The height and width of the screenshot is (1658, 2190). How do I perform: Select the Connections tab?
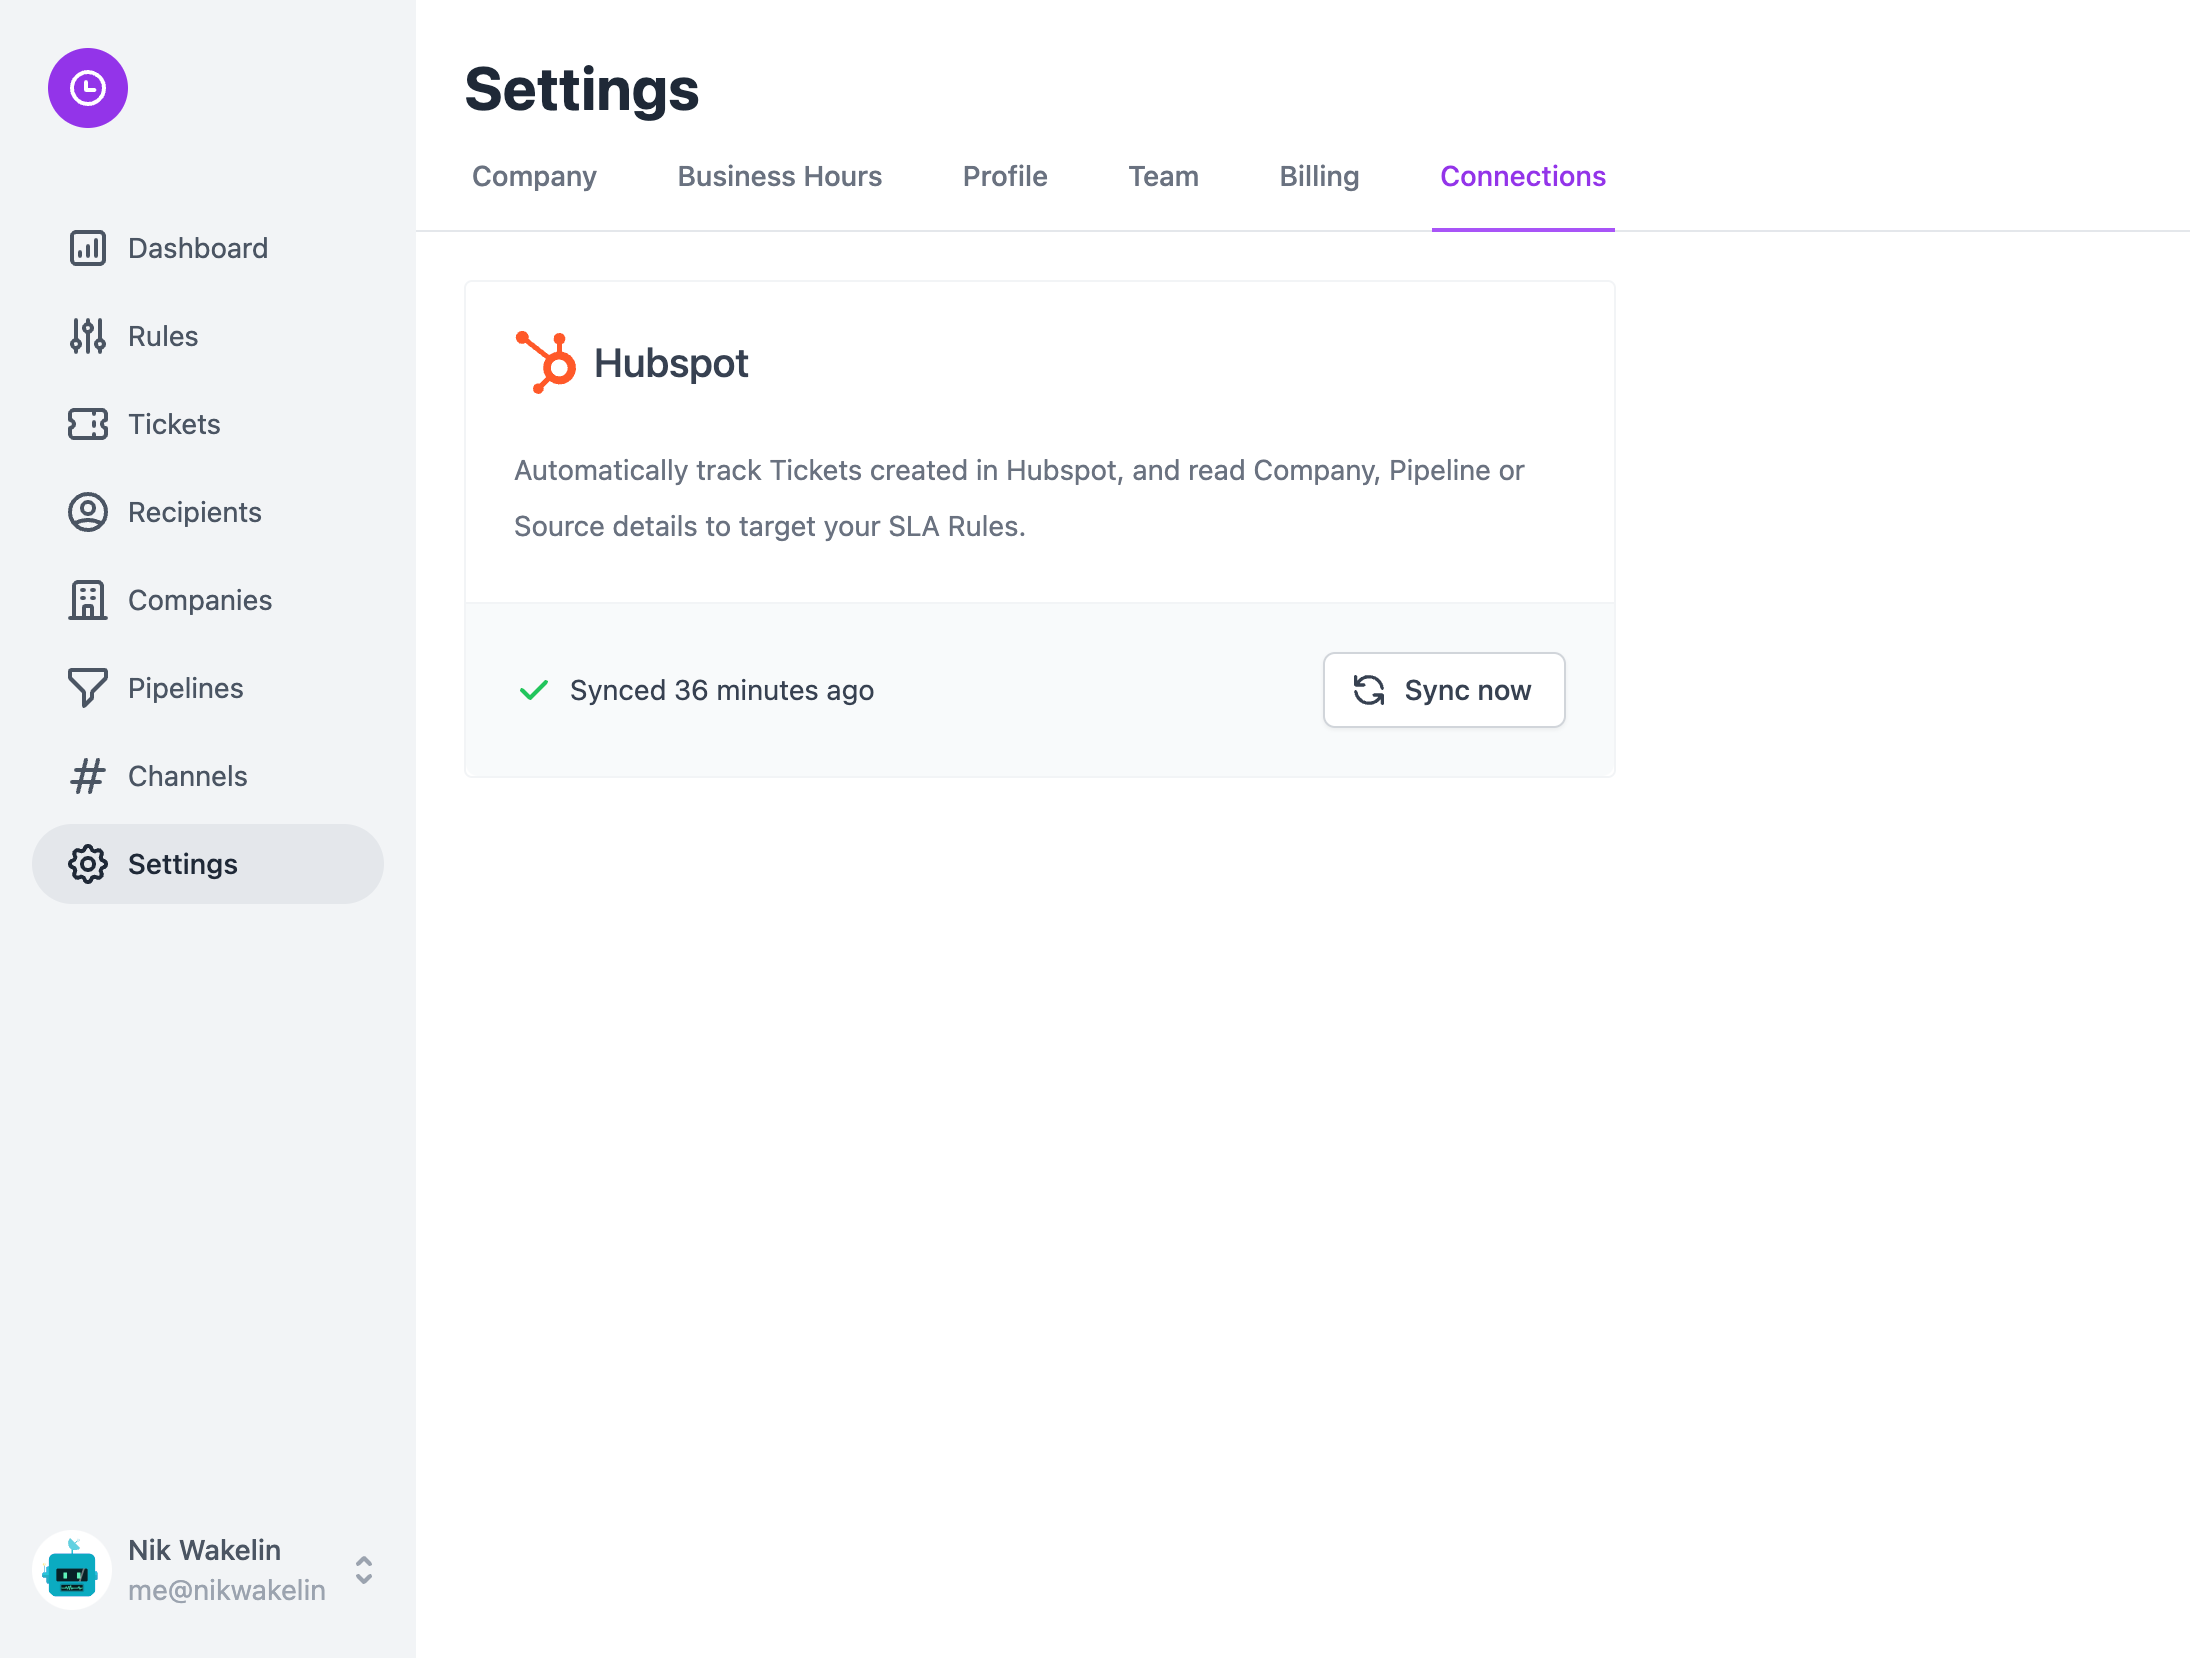coord(1523,177)
